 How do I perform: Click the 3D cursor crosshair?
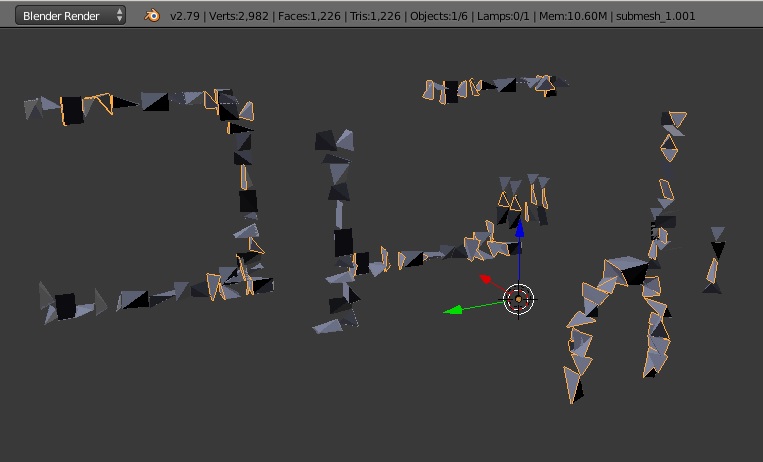coord(518,299)
